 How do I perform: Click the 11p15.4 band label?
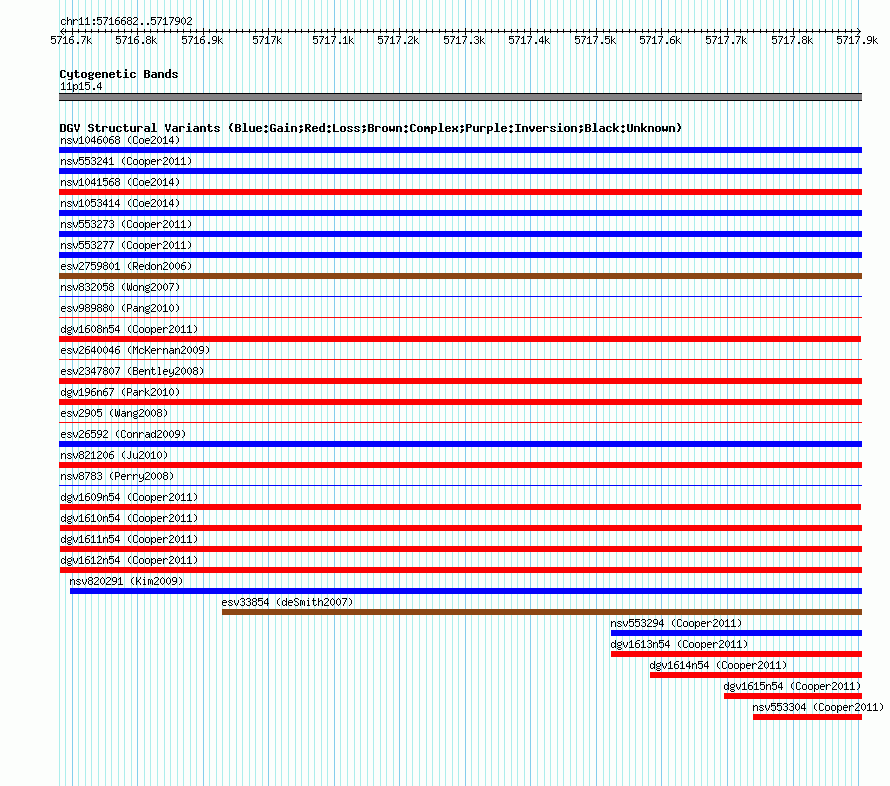[81, 86]
